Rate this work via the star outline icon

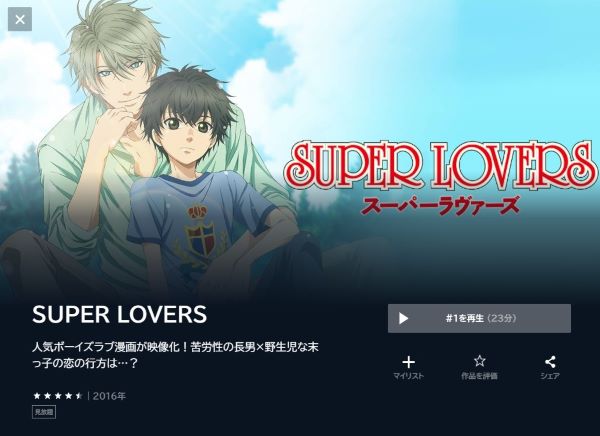[x=479, y=361]
